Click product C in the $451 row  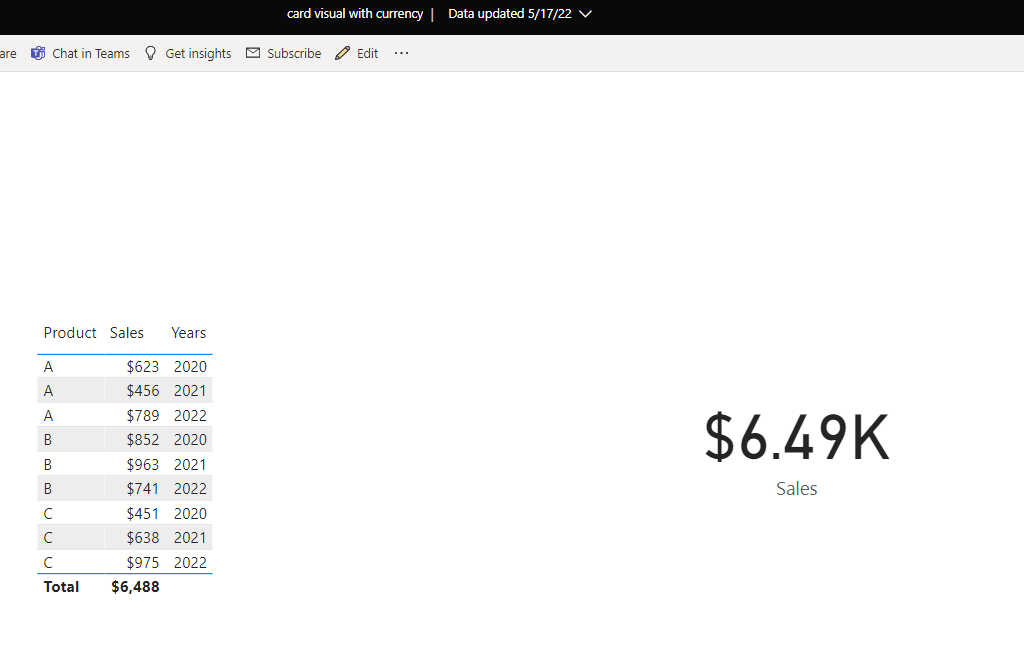(x=48, y=514)
